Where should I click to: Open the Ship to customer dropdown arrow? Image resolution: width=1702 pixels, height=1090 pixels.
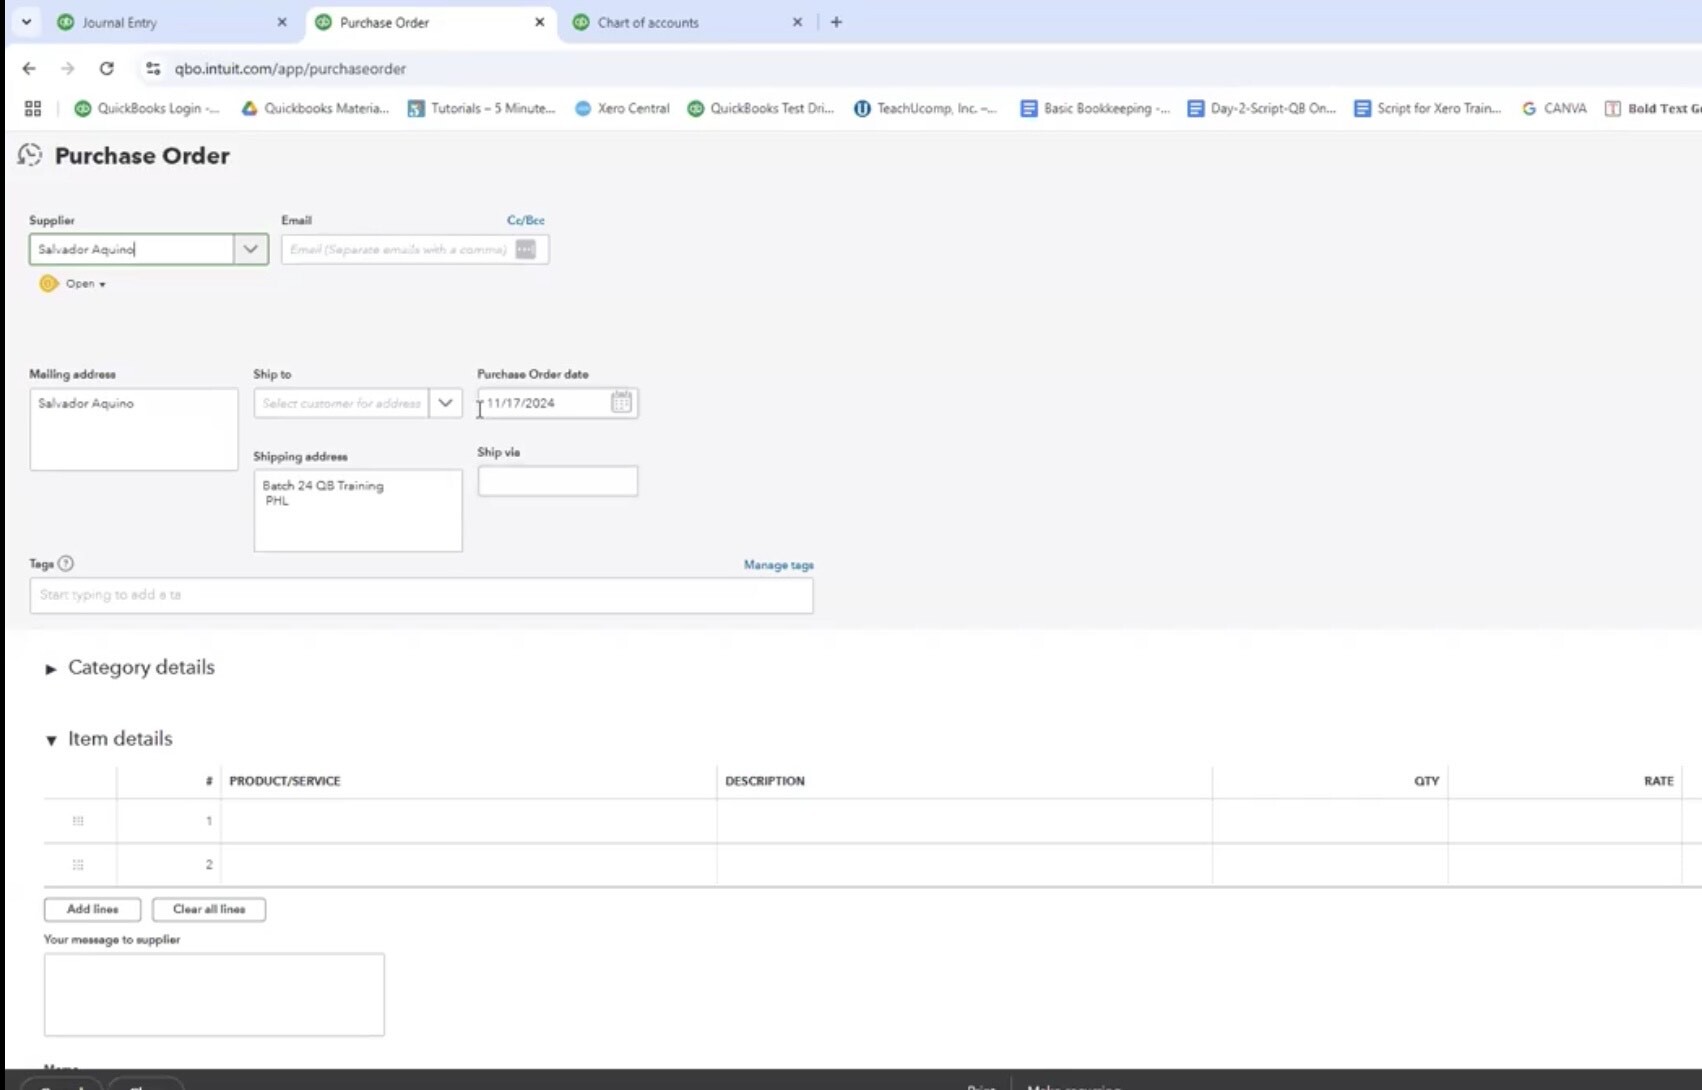tap(445, 403)
